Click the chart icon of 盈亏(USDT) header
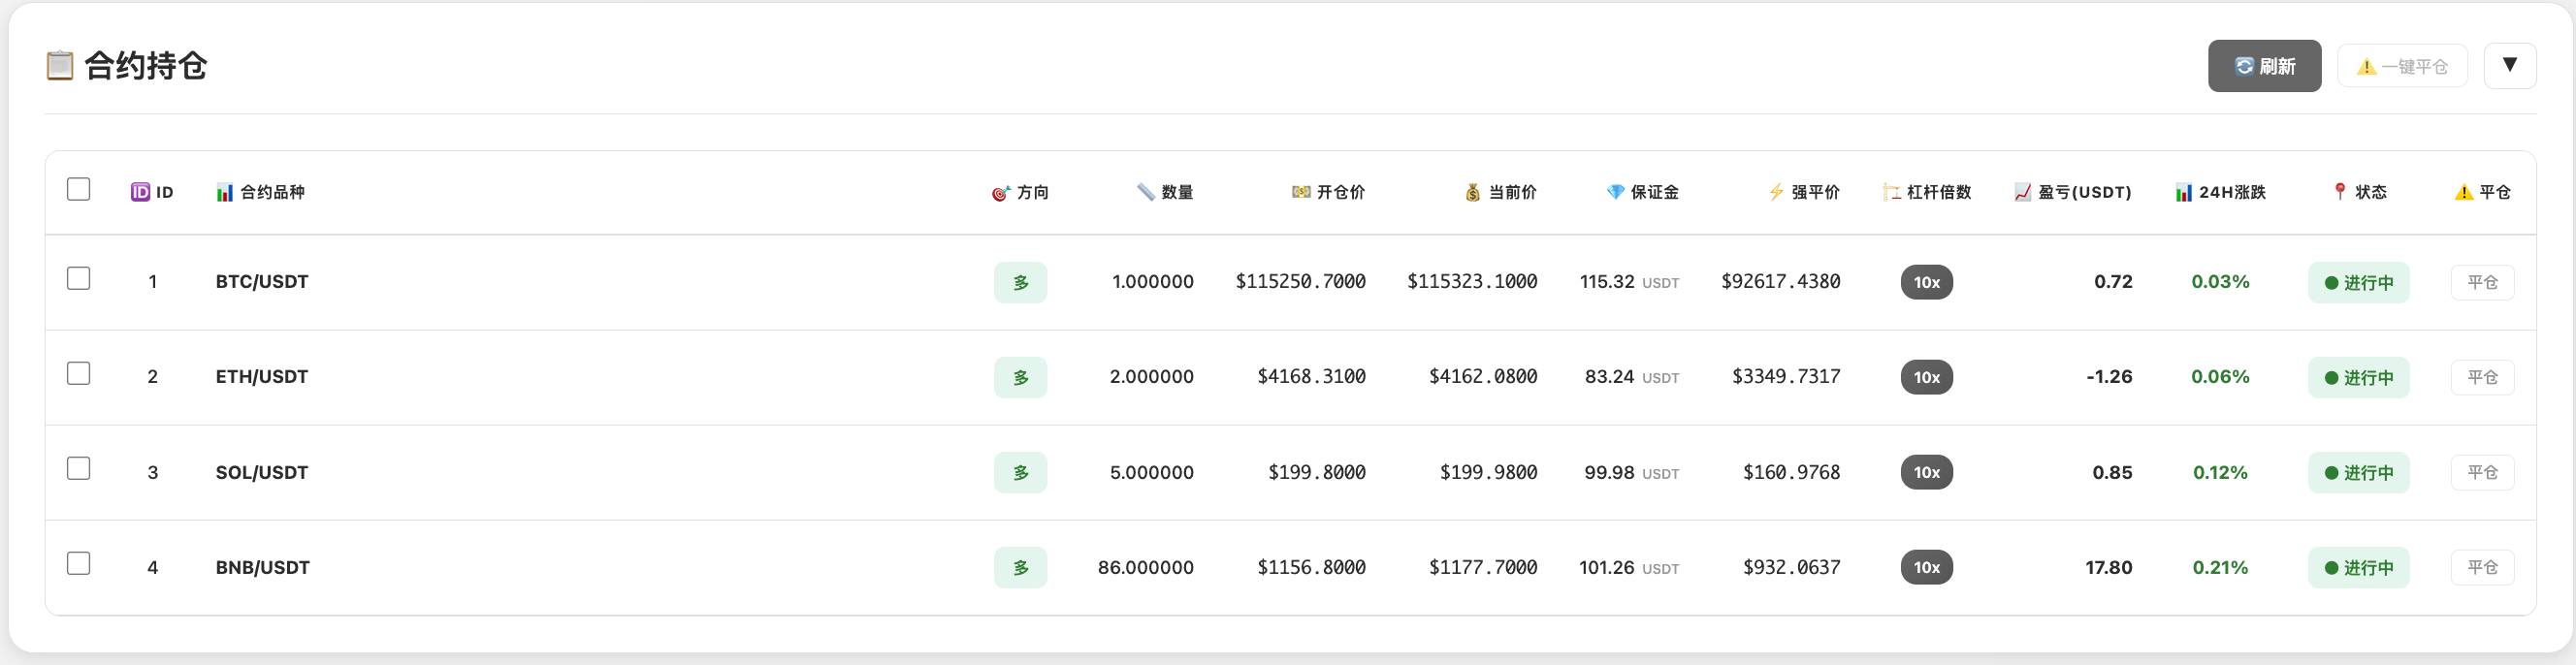The height and width of the screenshot is (665, 2576). point(2023,192)
